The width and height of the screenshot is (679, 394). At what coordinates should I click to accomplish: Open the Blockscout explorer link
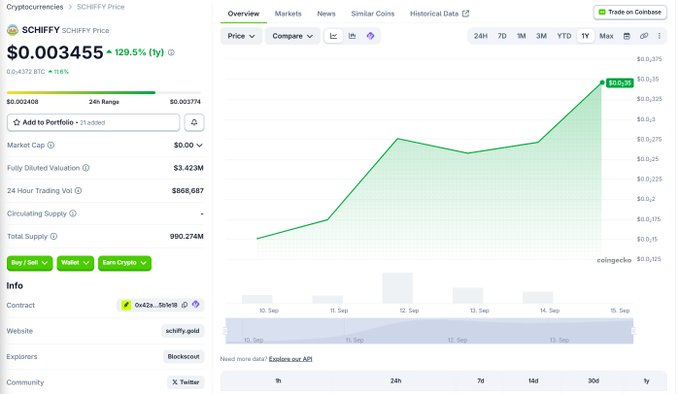184,356
